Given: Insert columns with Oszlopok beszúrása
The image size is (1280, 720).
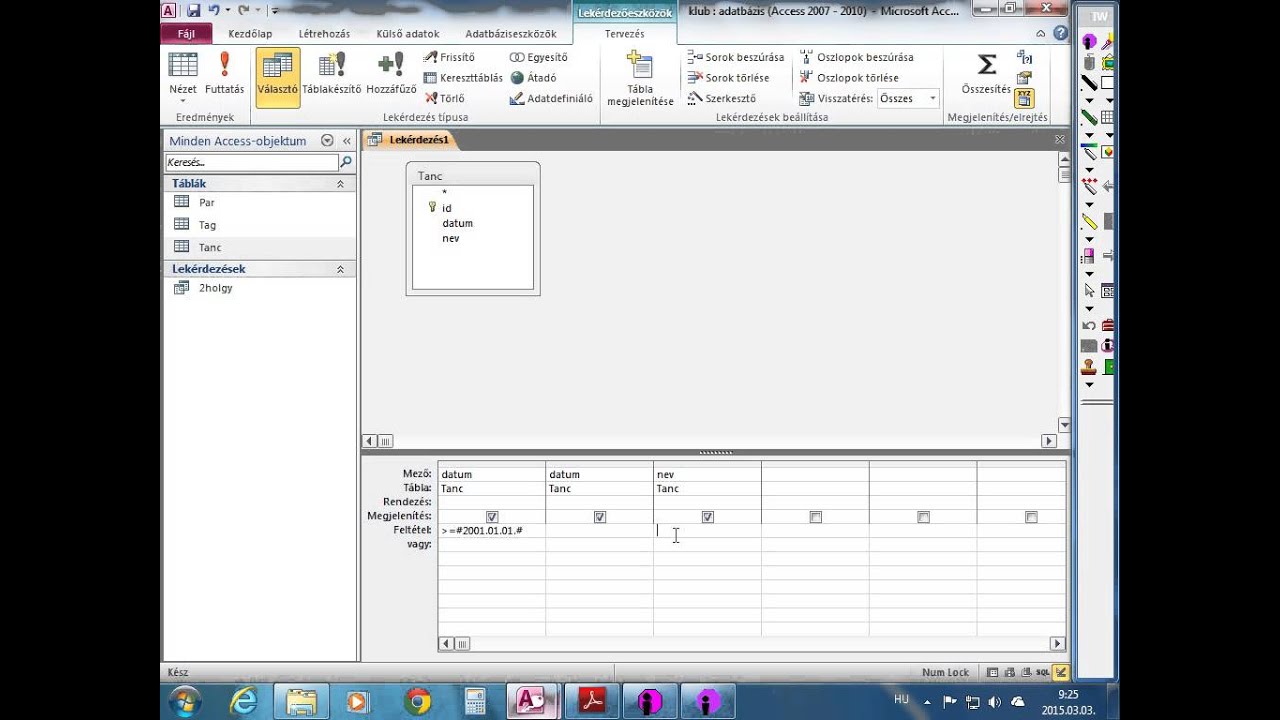Looking at the screenshot, I should [x=856, y=57].
